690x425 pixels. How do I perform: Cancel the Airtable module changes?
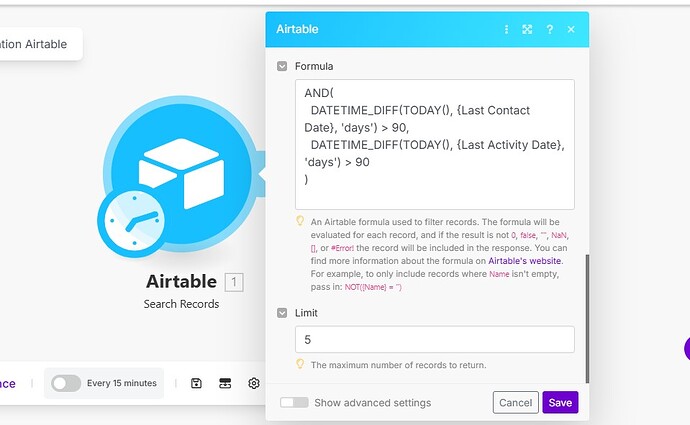[515, 403]
